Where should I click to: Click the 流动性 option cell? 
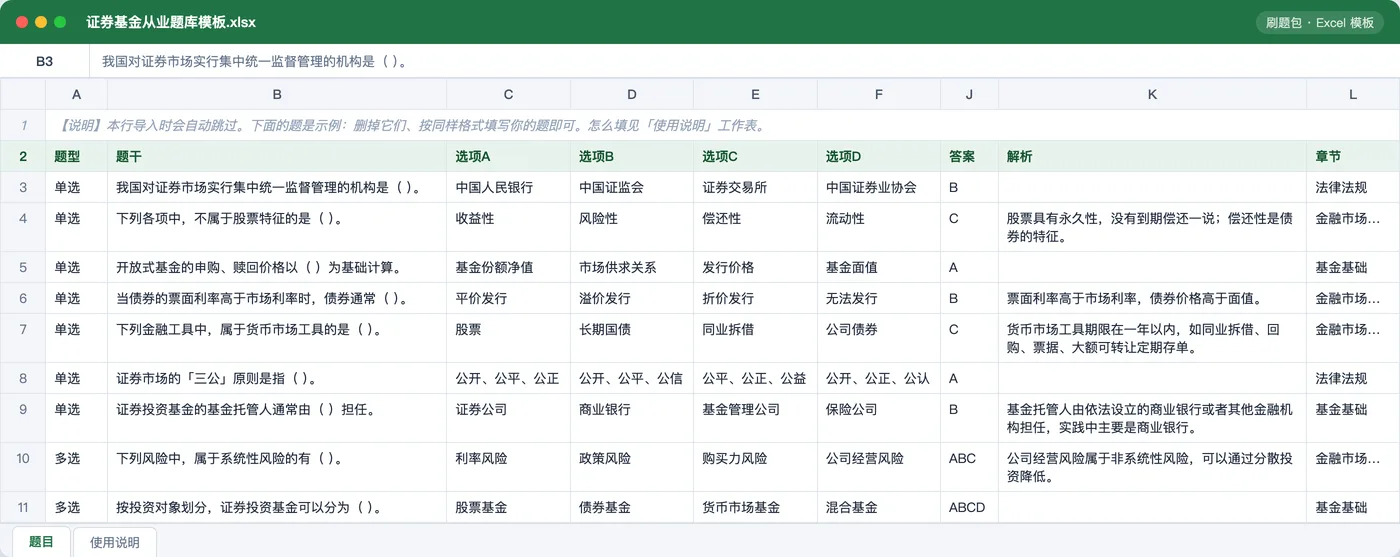[x=879, y=227]
